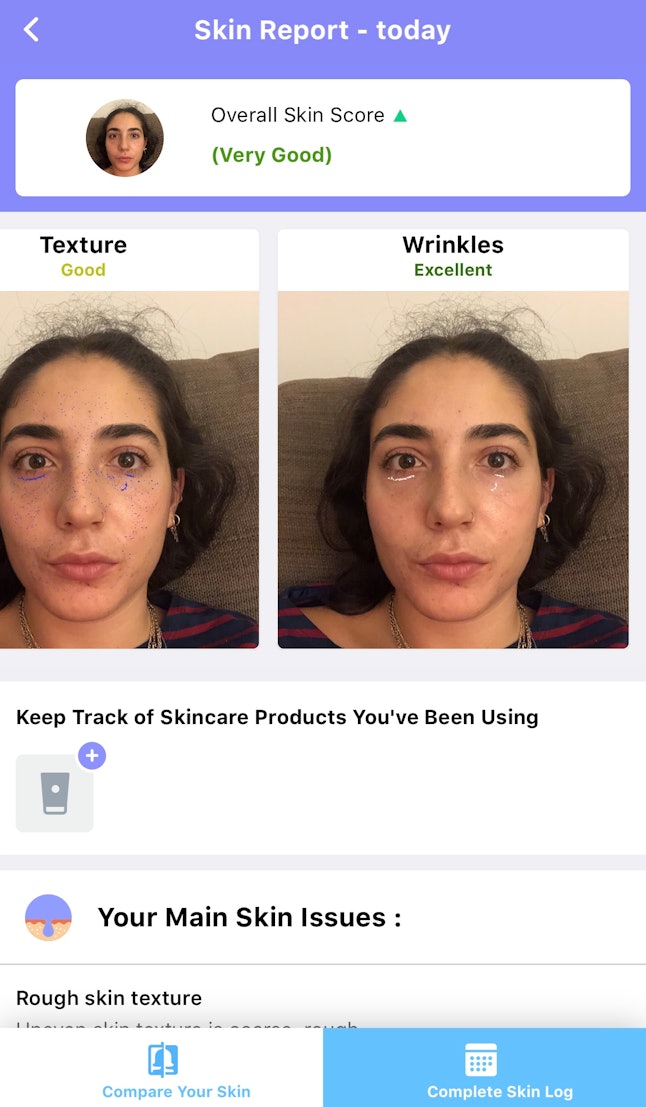Tap the Compare Your Skin label
The image size is (646, 1107).
177,1091
